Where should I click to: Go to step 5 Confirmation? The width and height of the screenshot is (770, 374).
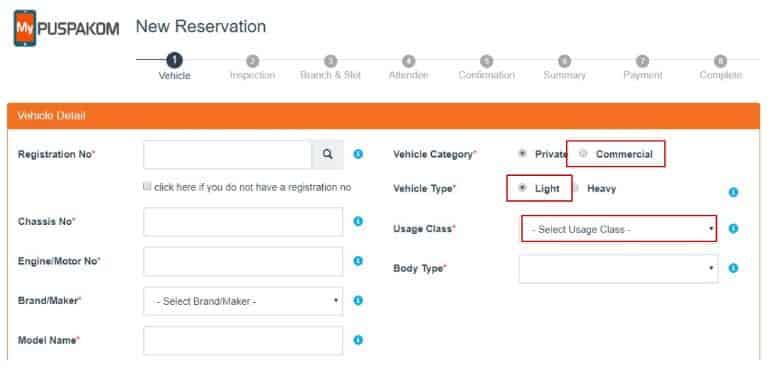click(x=487, y=67)
